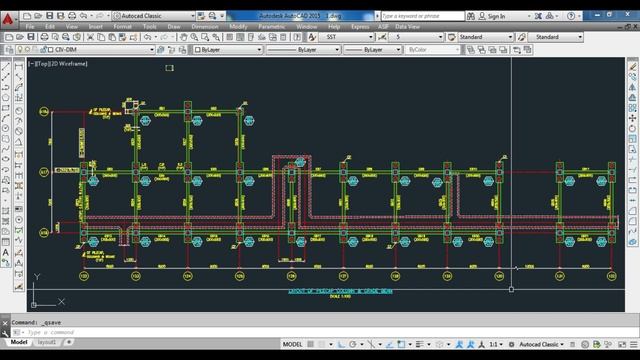Open the Modify menu
The width and height of the screenshot is (640, 360).
tap(238, 27)
